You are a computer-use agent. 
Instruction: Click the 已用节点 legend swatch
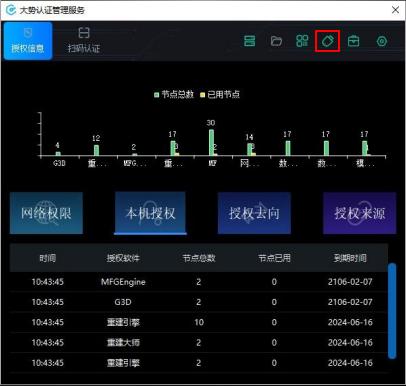pyautogui.click(x=202, y=95)
